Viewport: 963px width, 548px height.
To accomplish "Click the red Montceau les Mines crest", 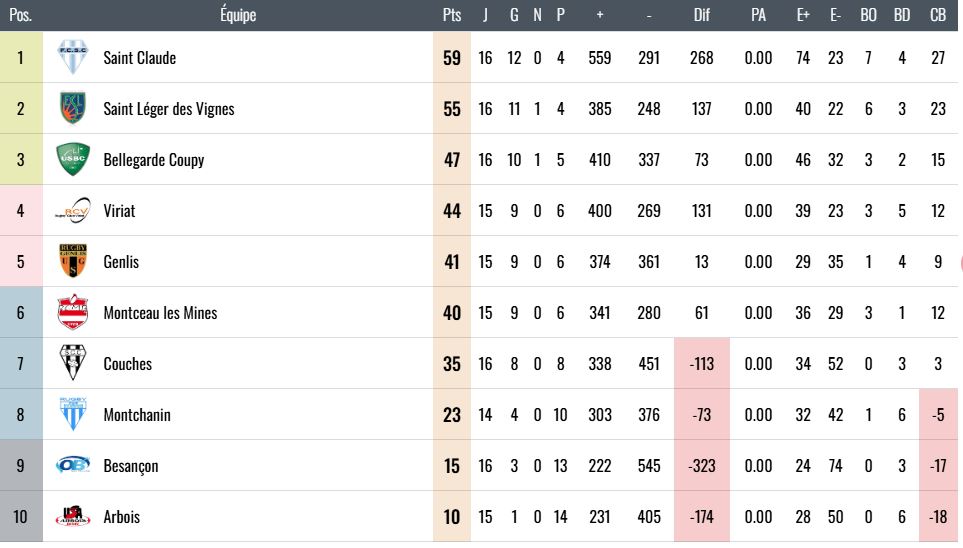I will point(72,312).
